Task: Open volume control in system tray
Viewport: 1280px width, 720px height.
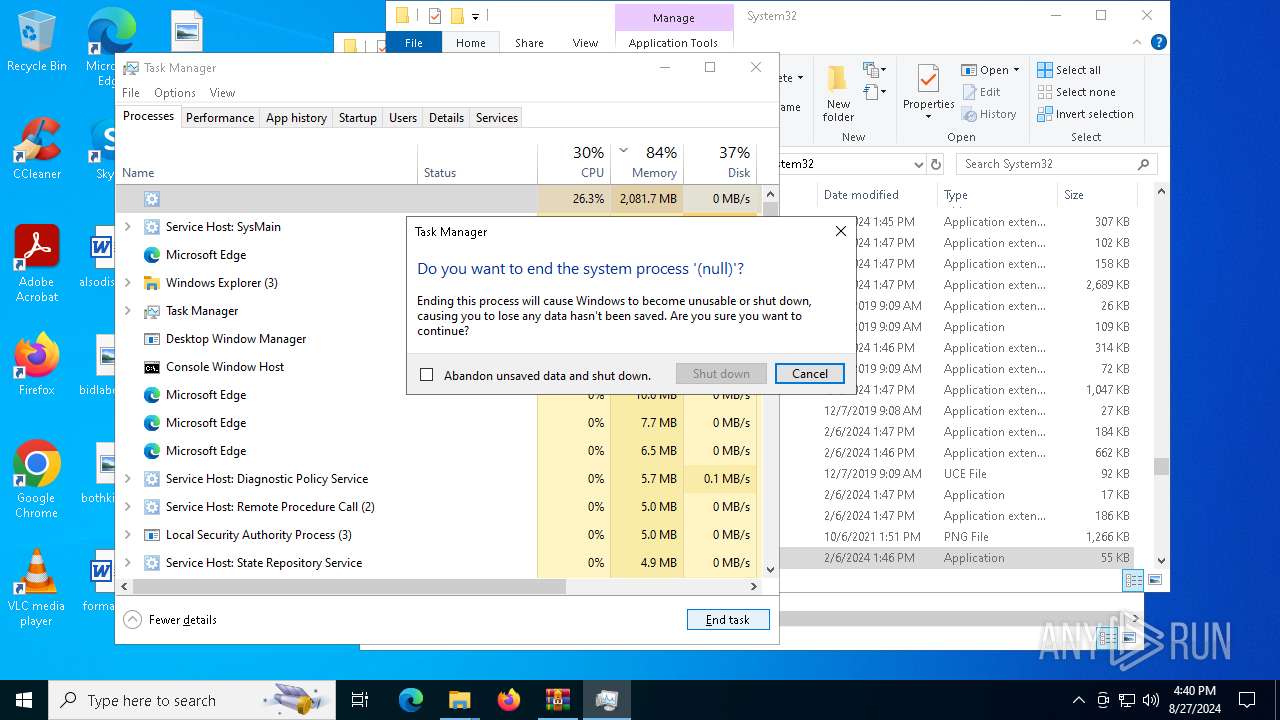Action: click(1150, 700)
